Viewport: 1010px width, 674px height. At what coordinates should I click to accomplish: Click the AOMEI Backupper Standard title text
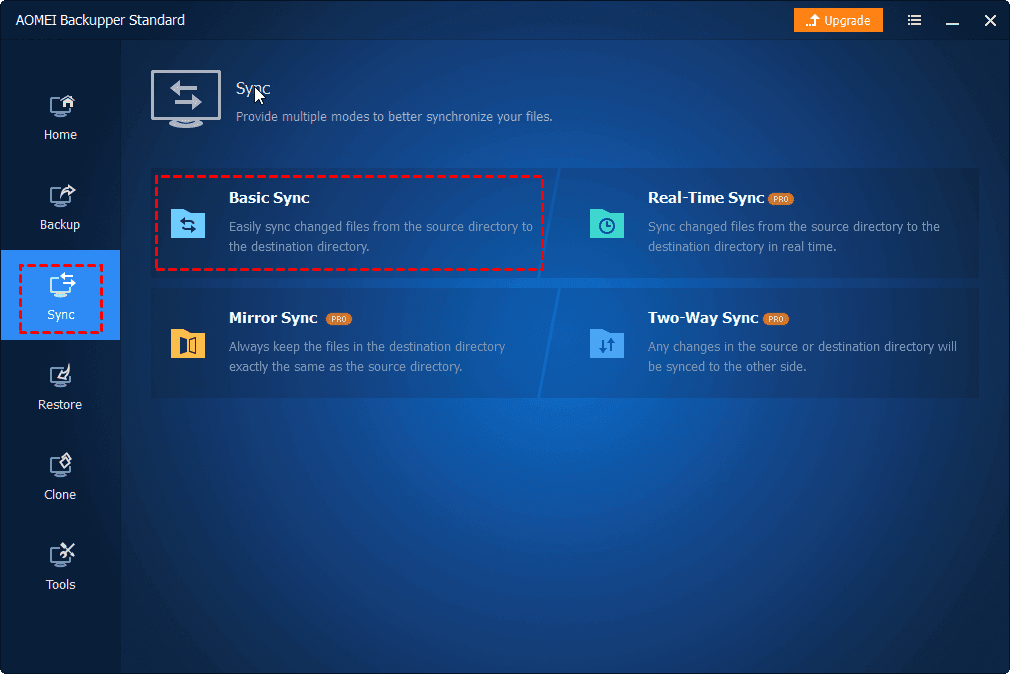coord(100,20)
